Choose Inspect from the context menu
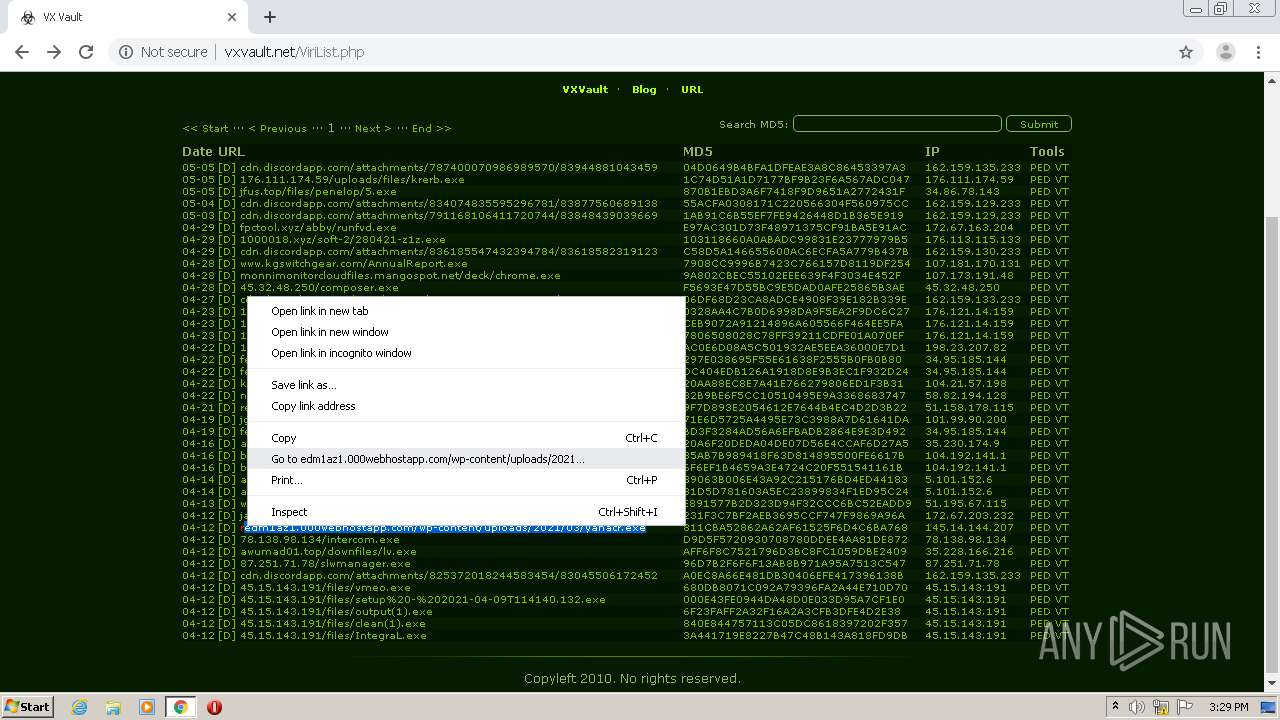Viewport: 1280px width, 720px height. click(465, 512)
